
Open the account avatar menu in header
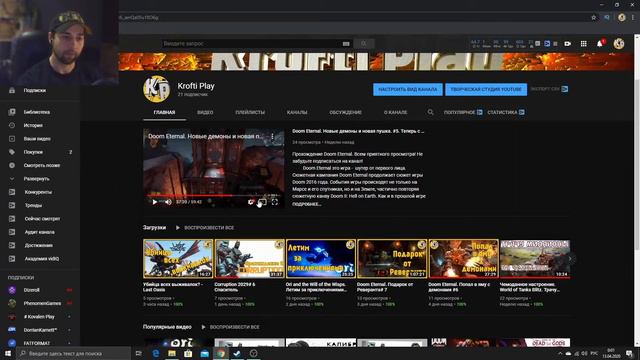[619, 44]
